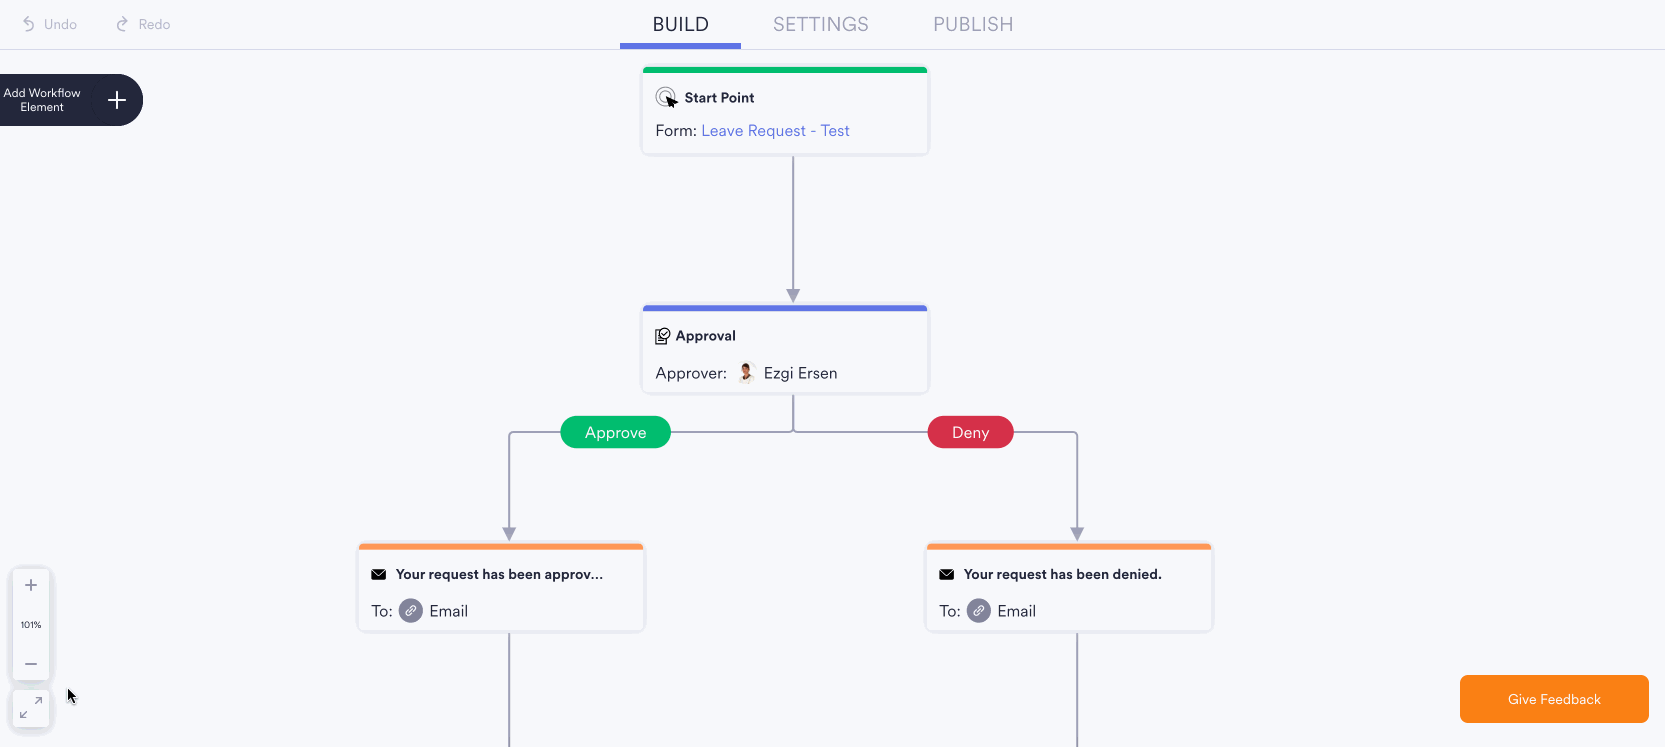Click the Give Feedback button
The width and height of the screenshot is (1665, 747).
coord(1553,698)
